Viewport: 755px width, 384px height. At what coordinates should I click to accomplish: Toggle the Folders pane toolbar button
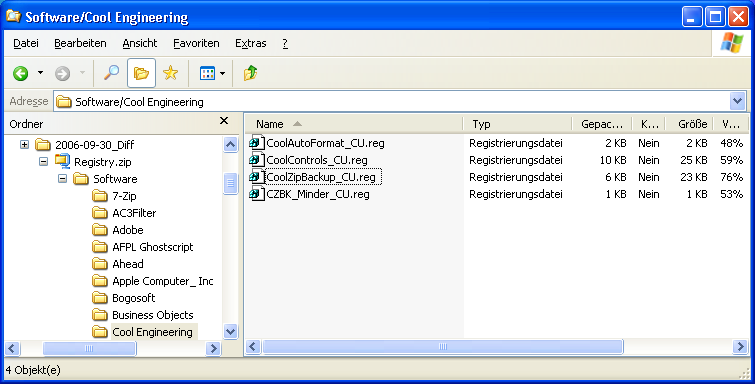[141, 73]
